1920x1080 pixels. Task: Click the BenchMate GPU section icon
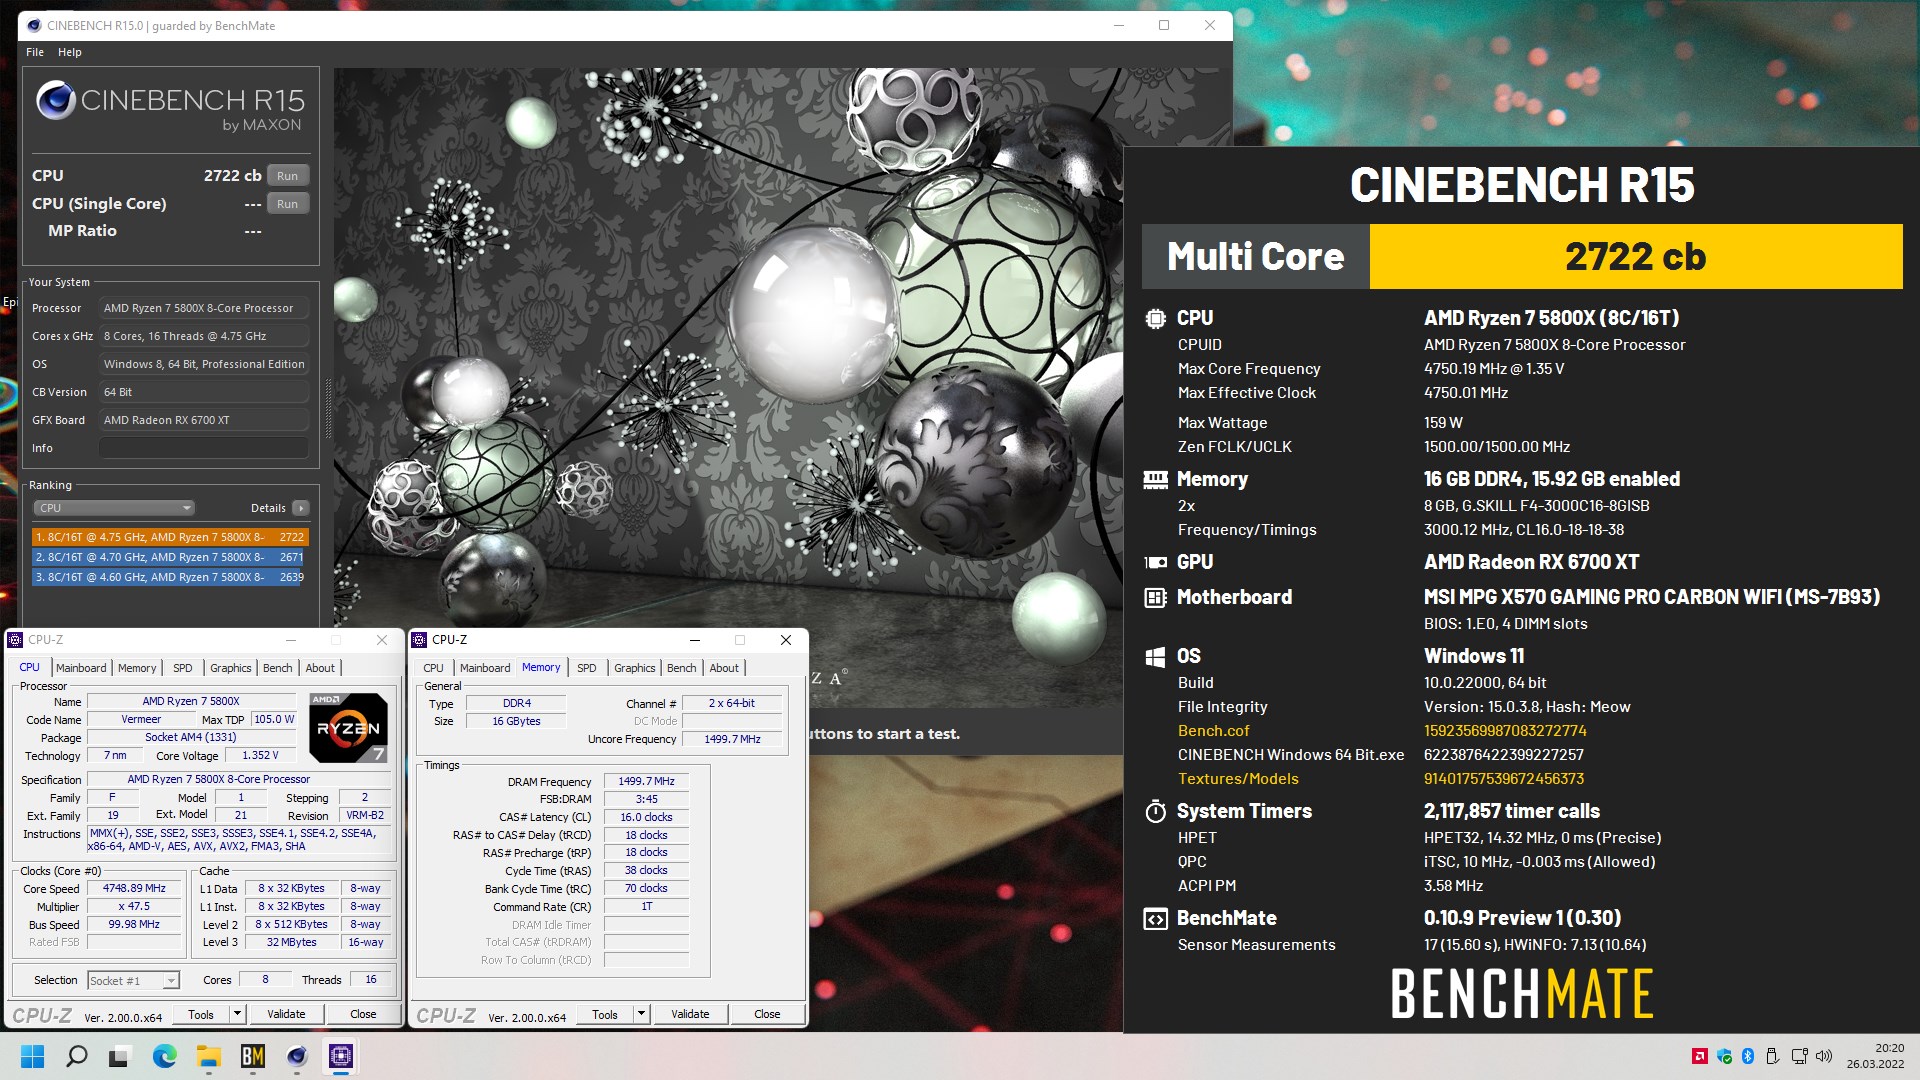(1155, 562)
